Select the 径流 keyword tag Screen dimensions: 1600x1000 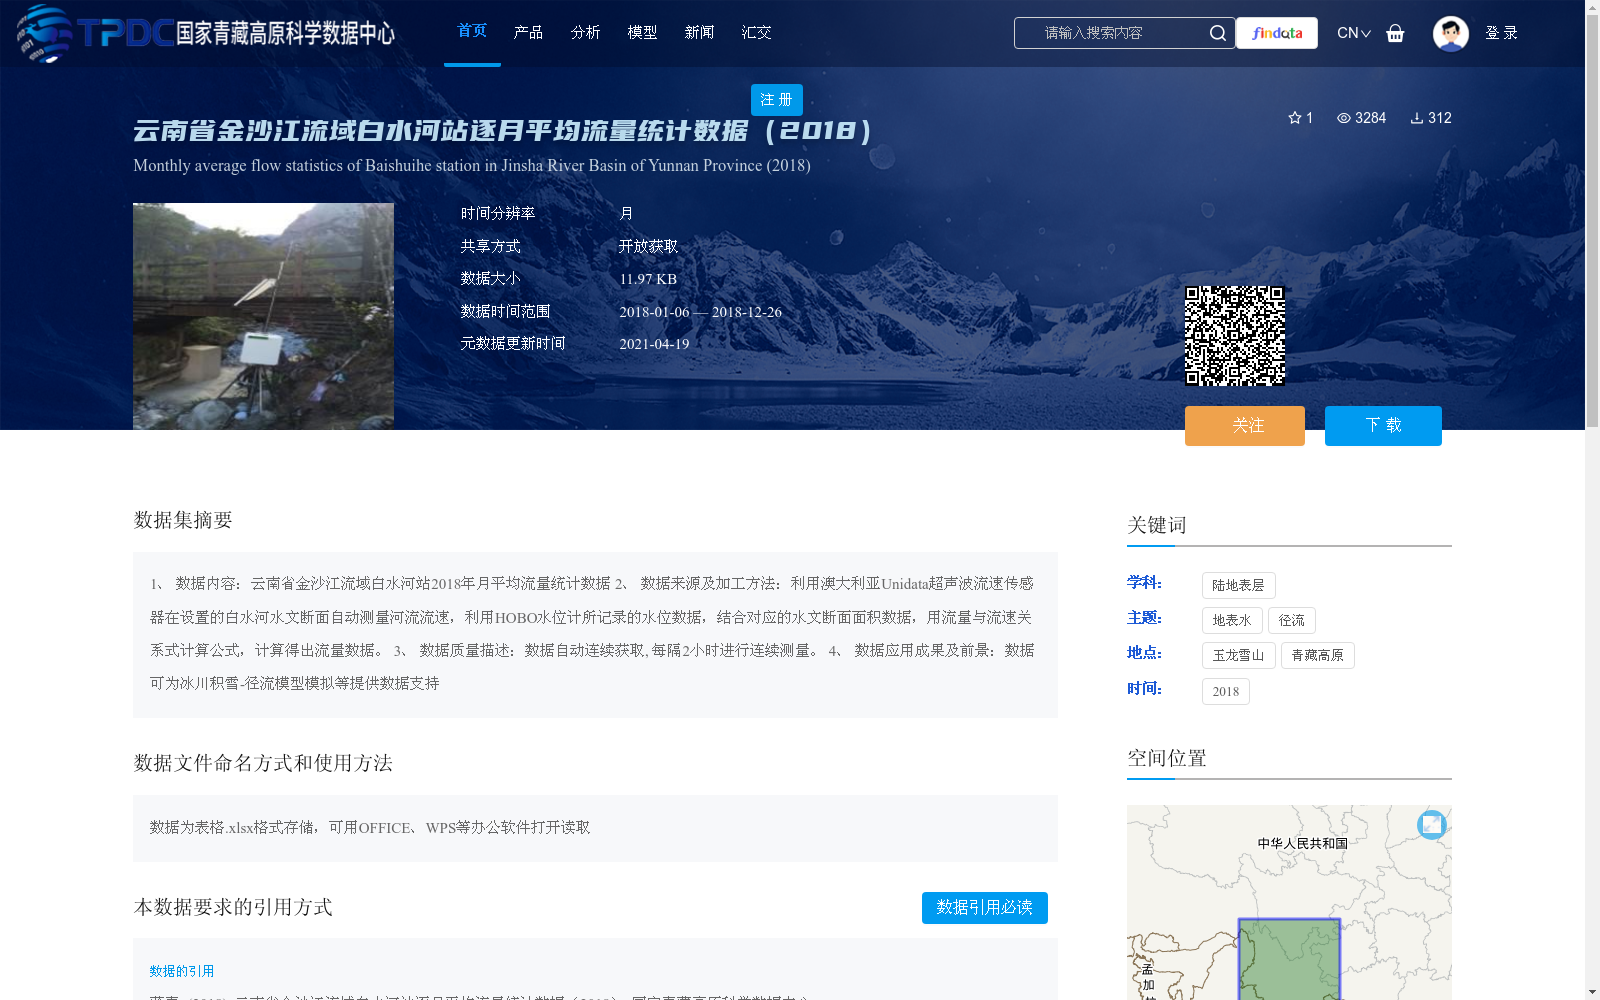(1292, 620)
